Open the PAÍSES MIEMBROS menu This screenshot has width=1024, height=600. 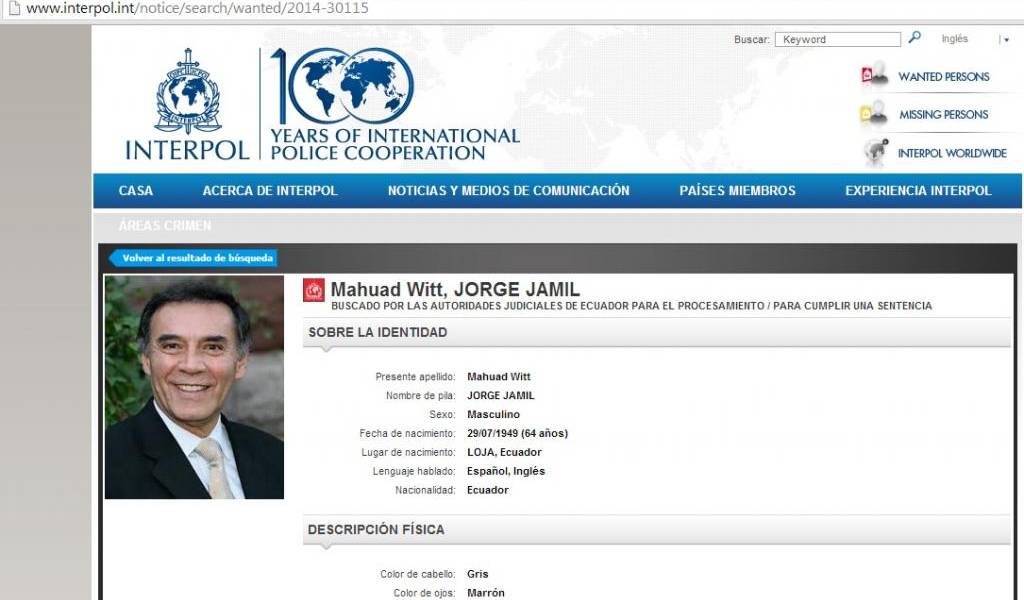click(x=737, y=190)
